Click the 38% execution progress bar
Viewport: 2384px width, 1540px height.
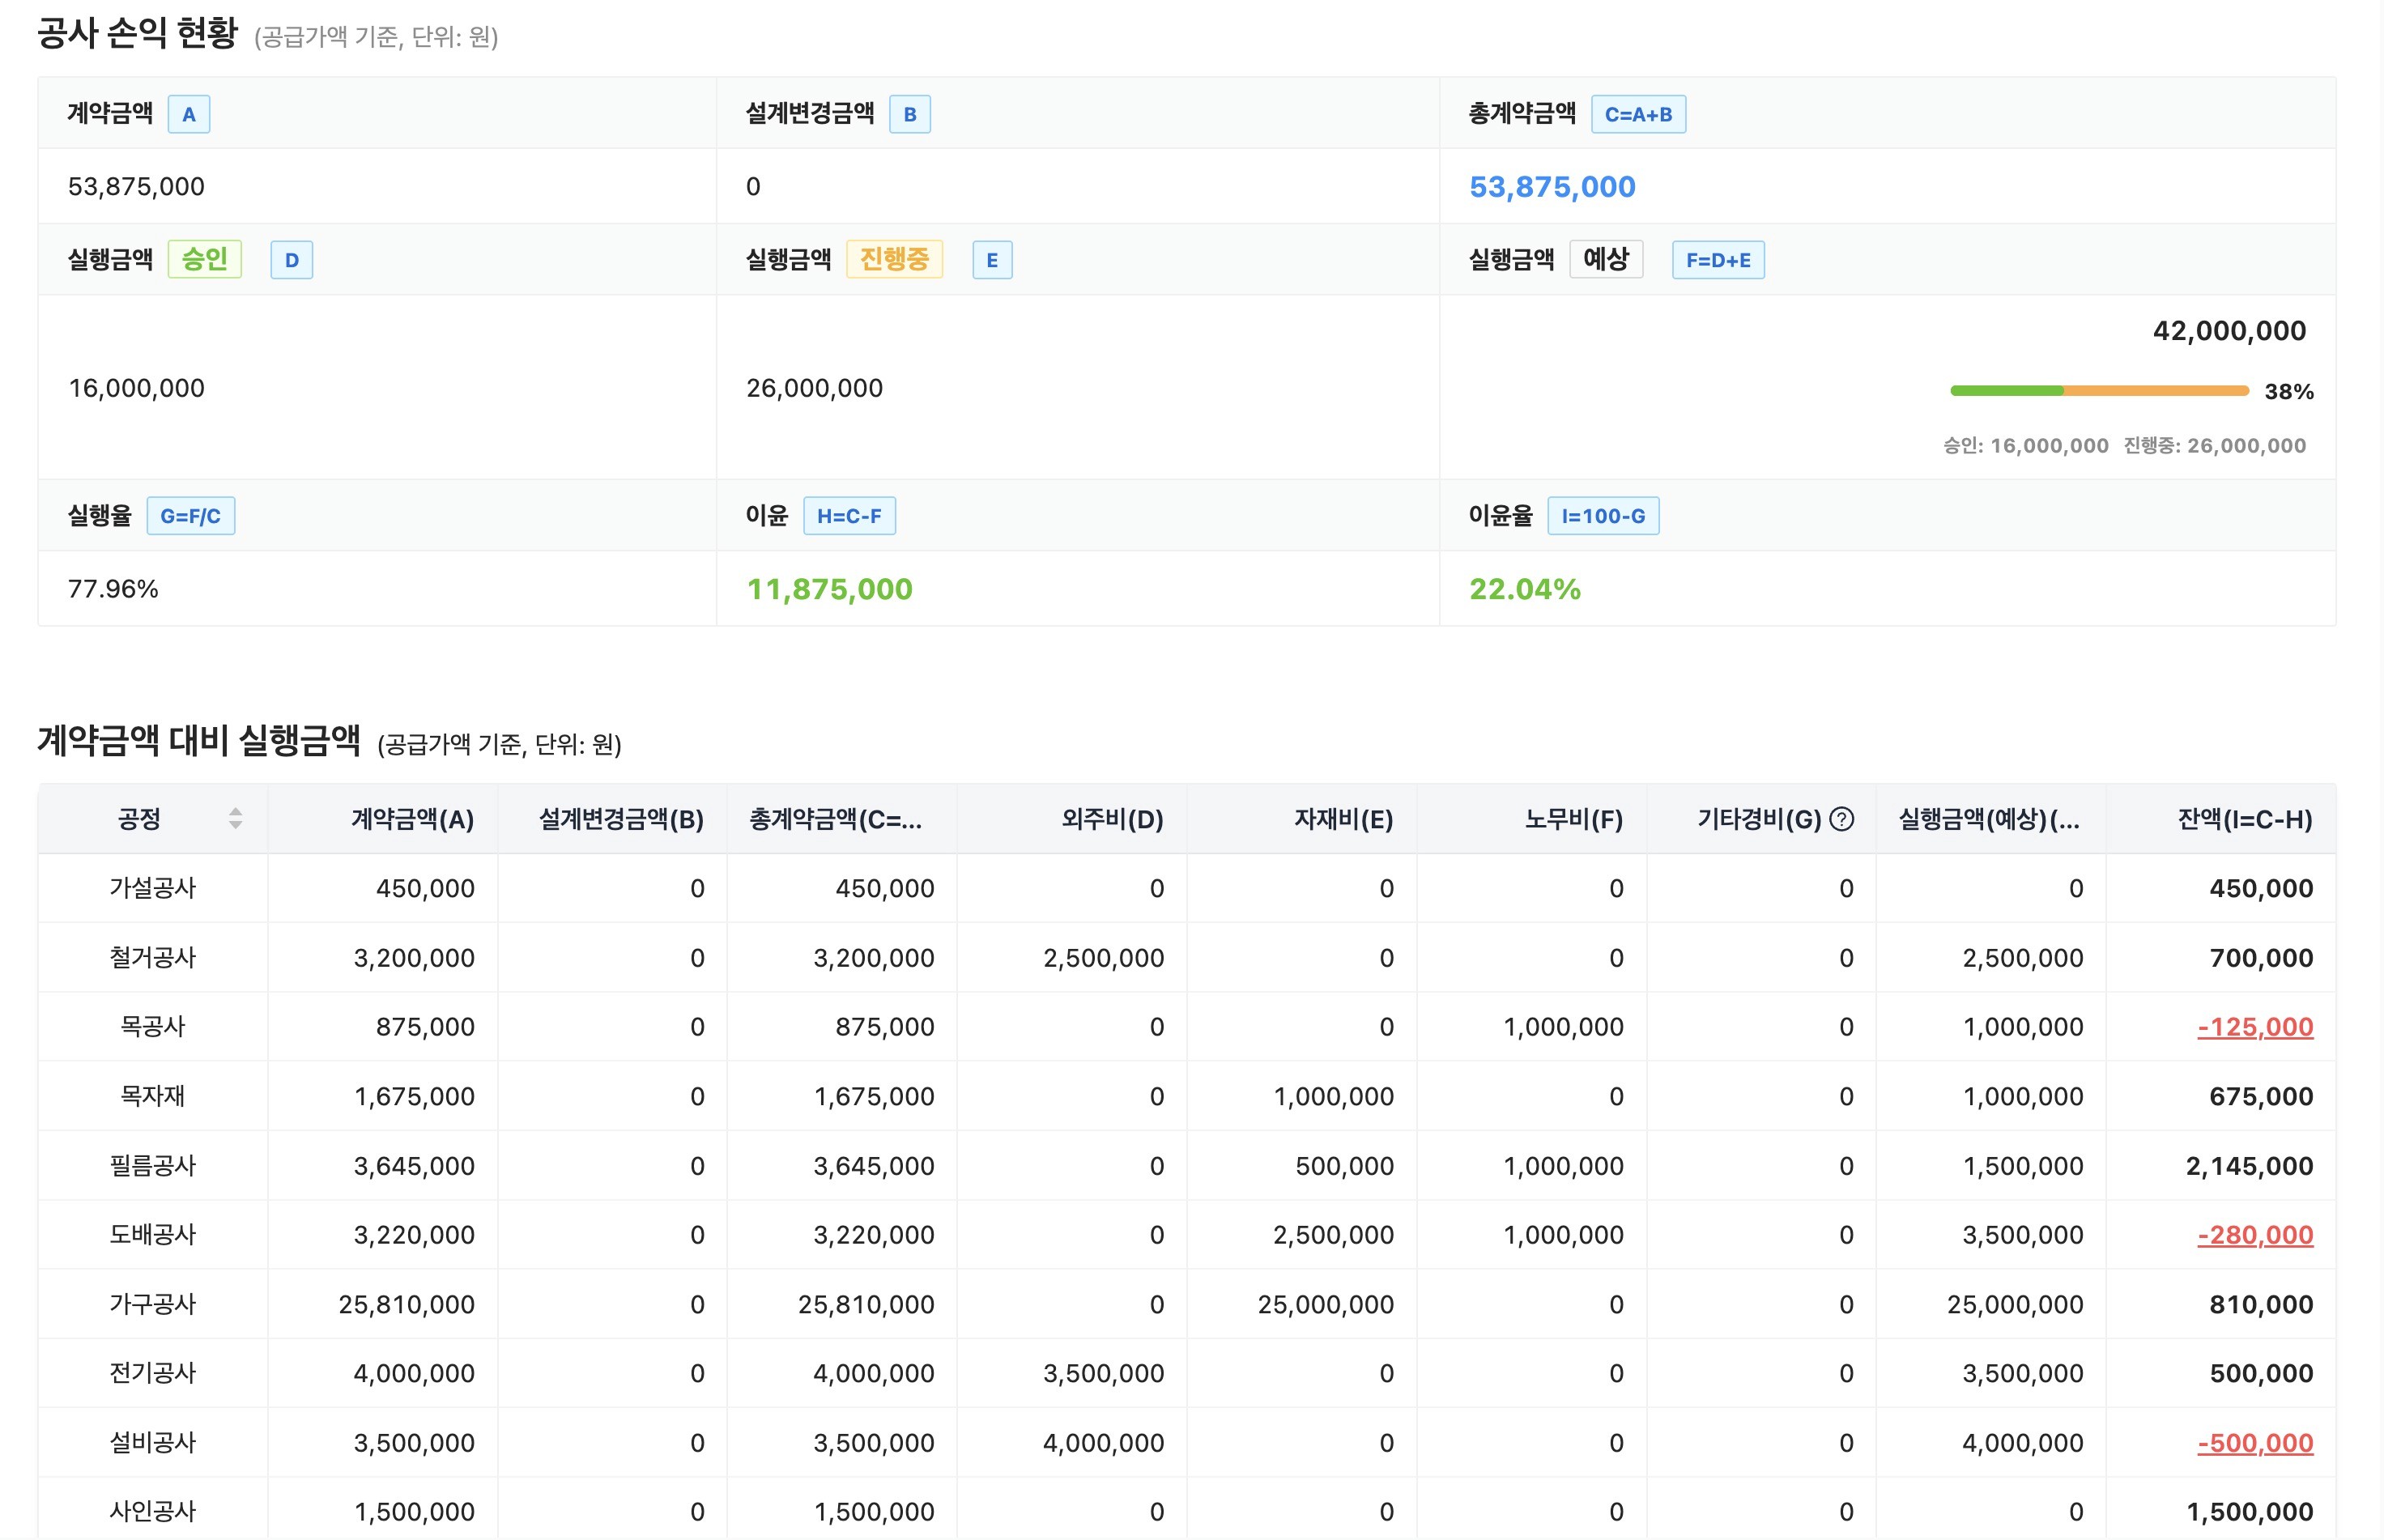[x=2098, y=391]
